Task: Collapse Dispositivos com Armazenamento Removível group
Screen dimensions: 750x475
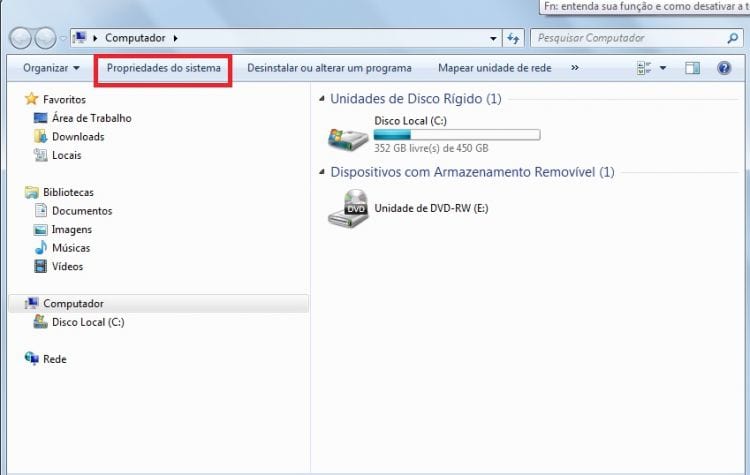Action: point(322,172)
